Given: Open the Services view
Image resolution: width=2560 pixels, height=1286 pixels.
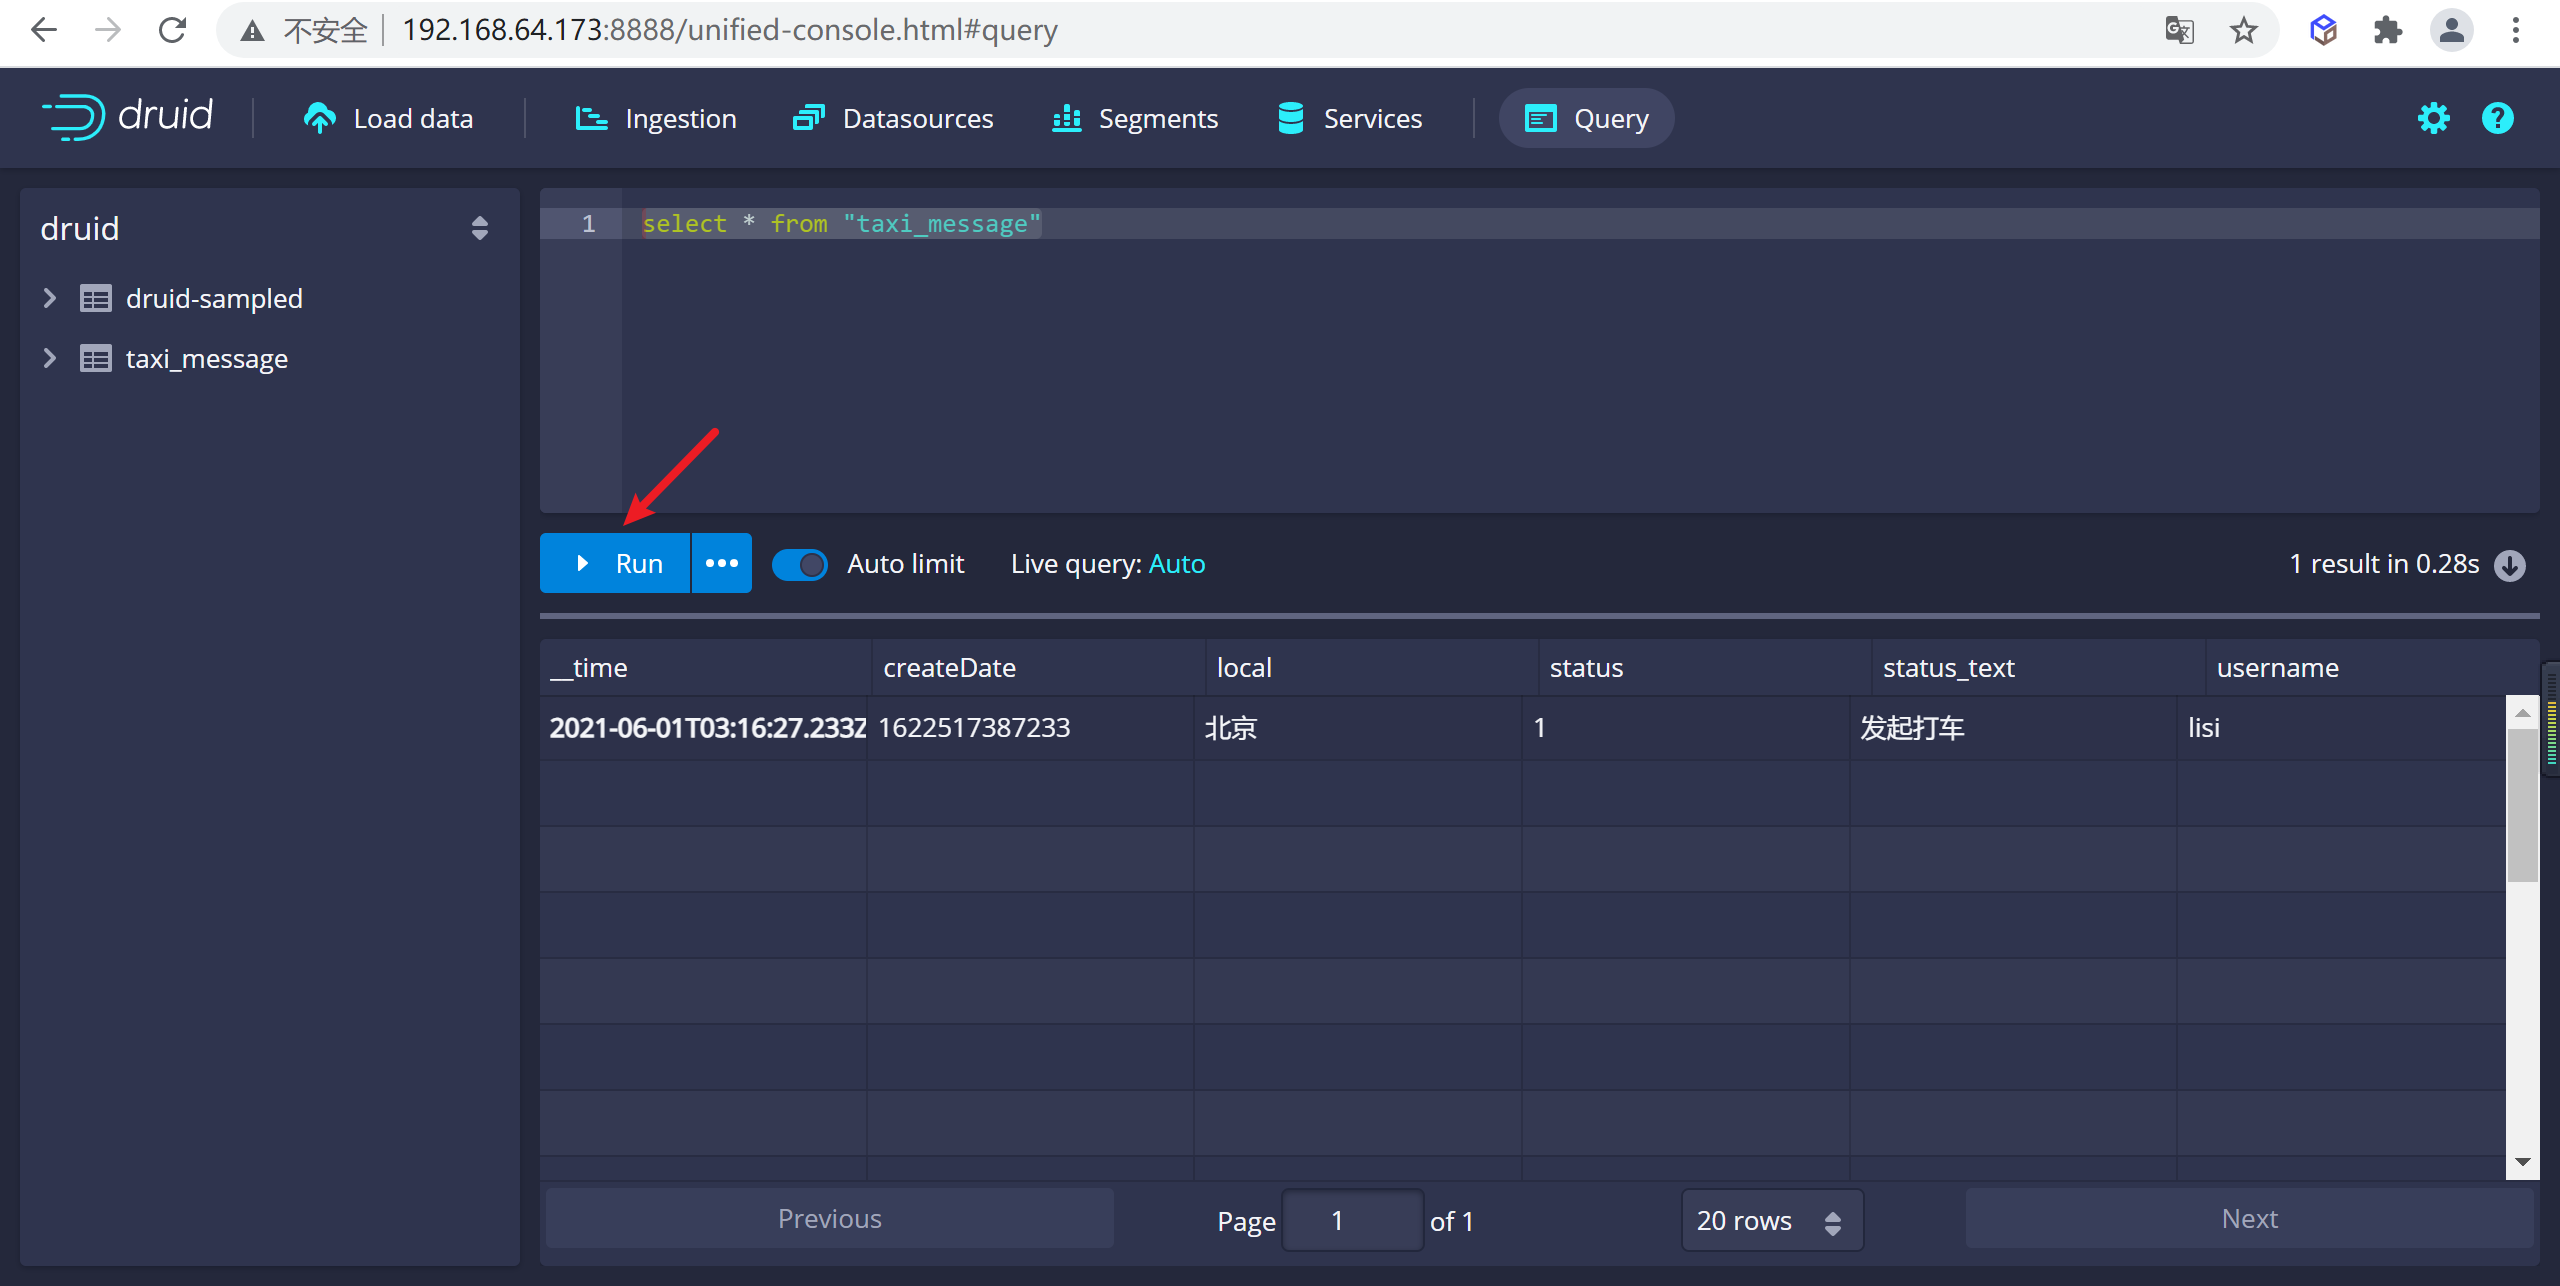Looking at the screenshot, I should 1350,118.
